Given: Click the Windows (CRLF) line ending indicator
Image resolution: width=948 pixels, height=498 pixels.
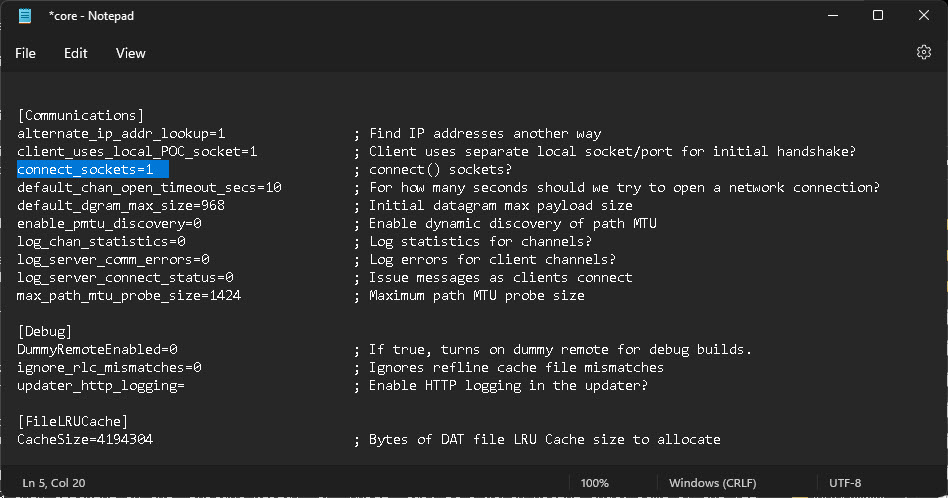Looking at the screenshot, I should coord(712,483).
